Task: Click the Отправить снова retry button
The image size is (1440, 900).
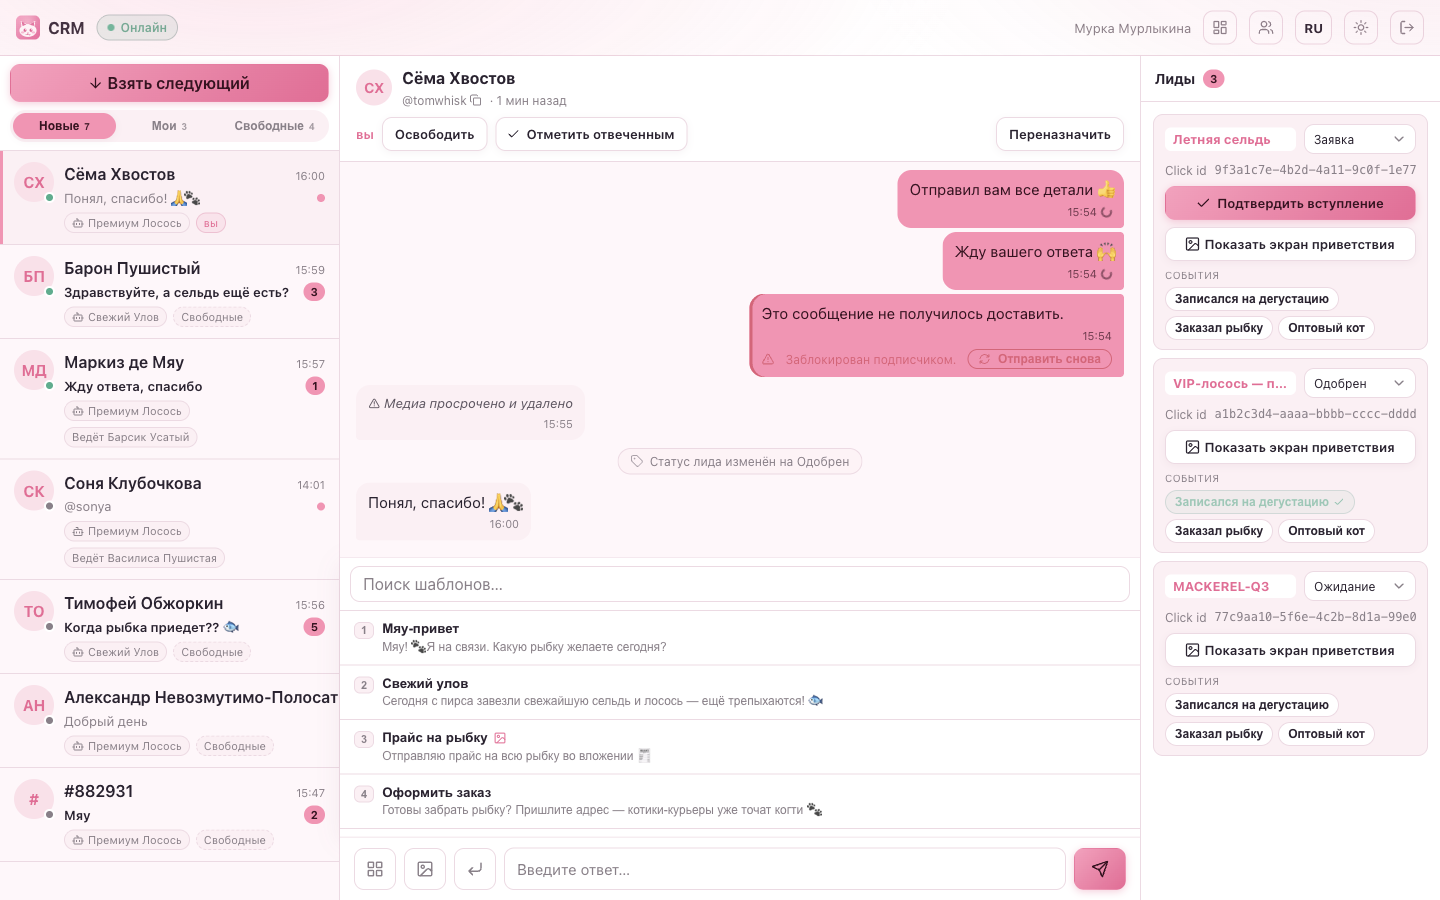Action: coord(1039,359)
